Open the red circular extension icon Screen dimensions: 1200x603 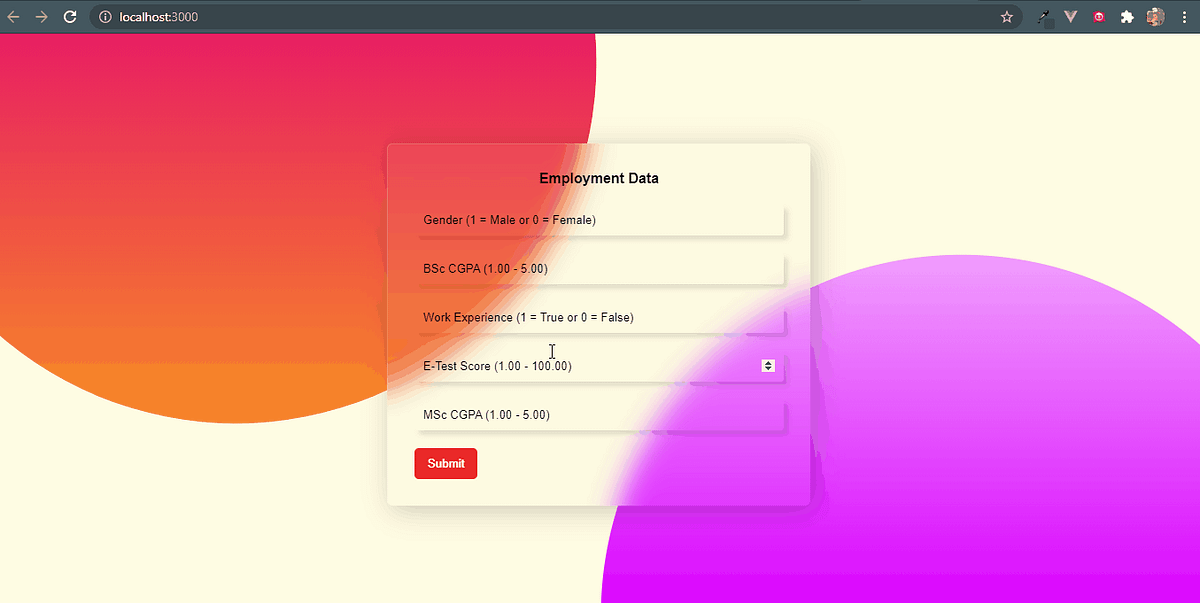point(1098,16)
